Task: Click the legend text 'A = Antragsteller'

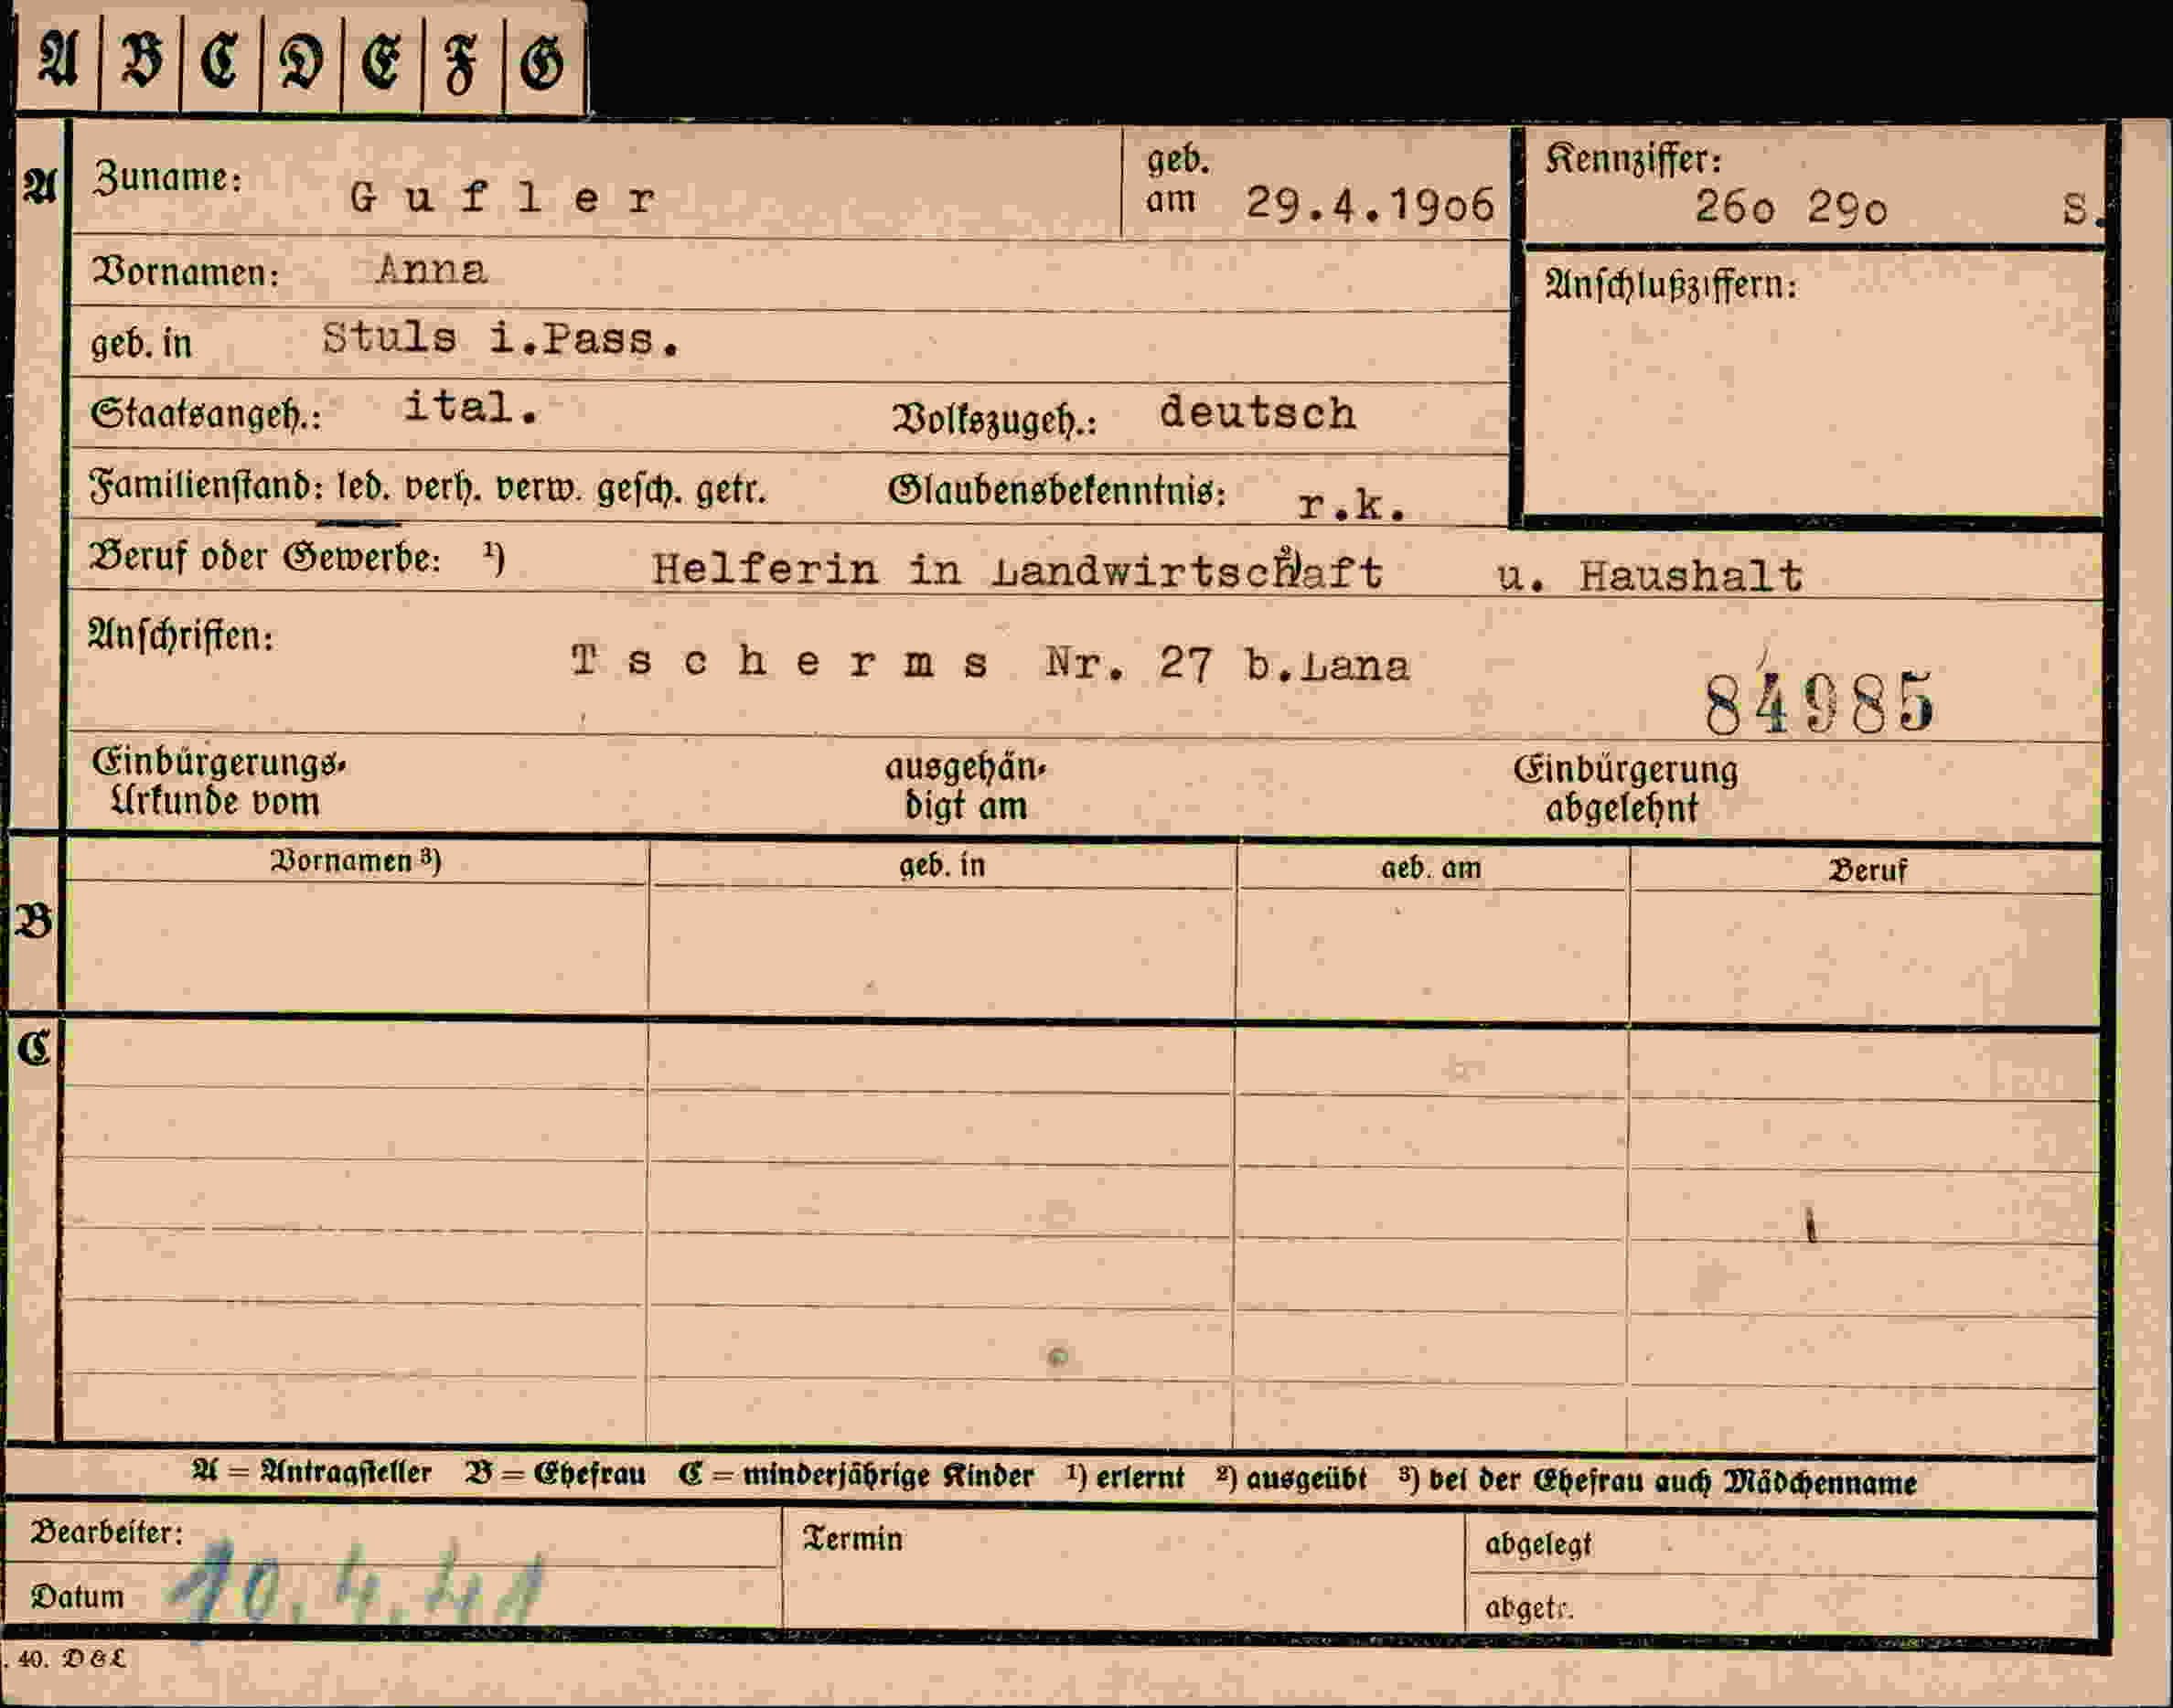Action: point(311,1472)
